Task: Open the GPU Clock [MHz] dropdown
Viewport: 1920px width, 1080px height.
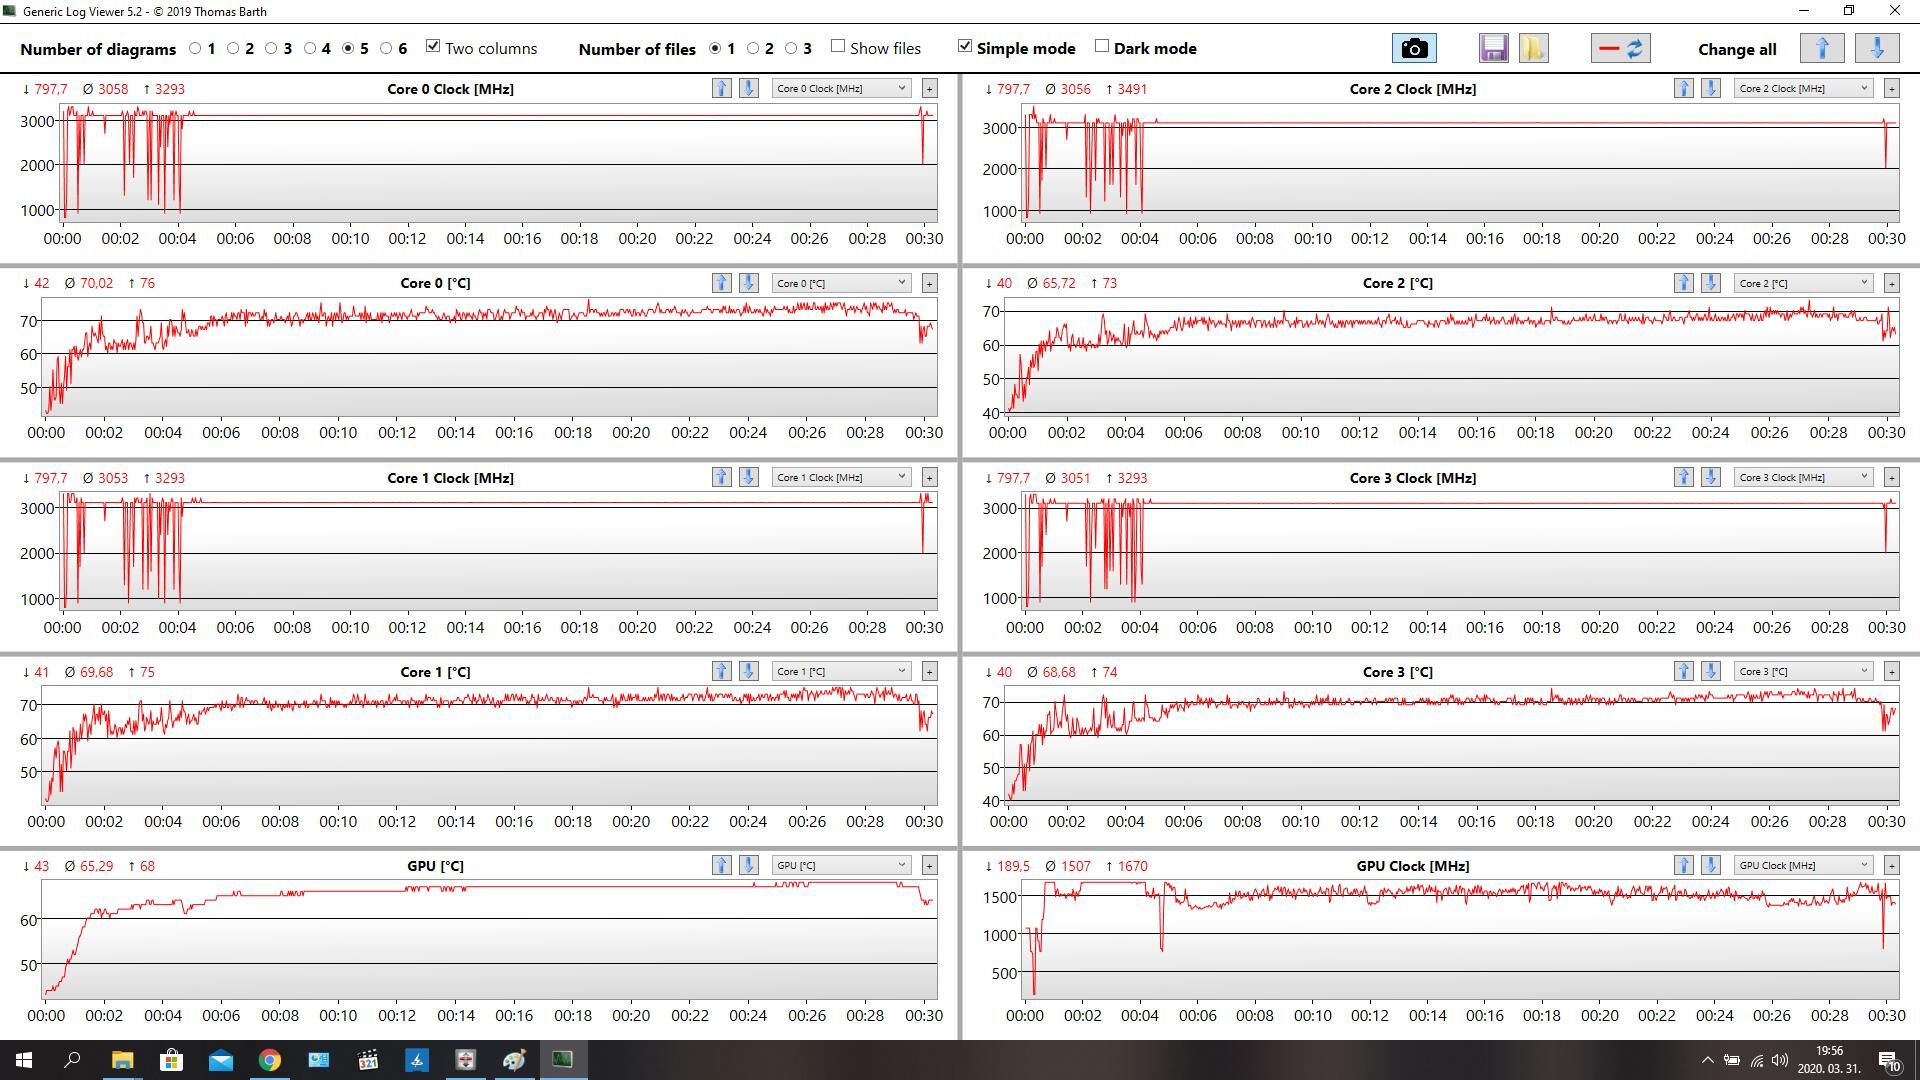Action: point(1803,865)
